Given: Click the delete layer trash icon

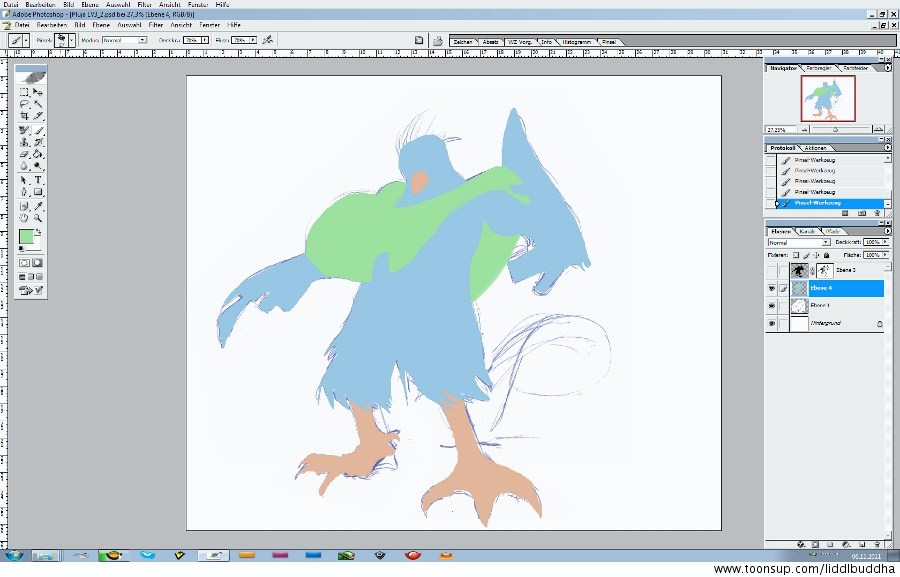Looking at the screenshot, I should coord(876,544).
